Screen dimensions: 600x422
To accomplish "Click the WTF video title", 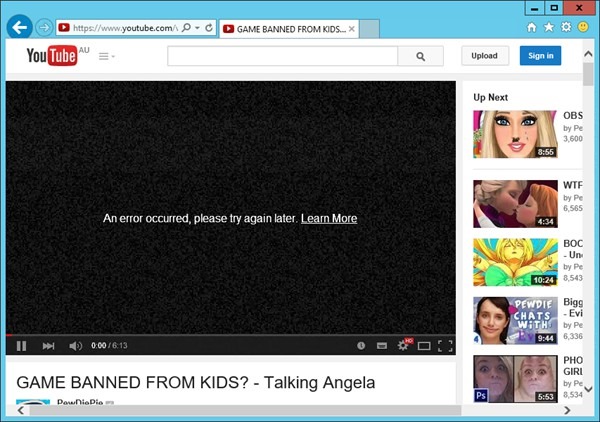I will 573,185.
